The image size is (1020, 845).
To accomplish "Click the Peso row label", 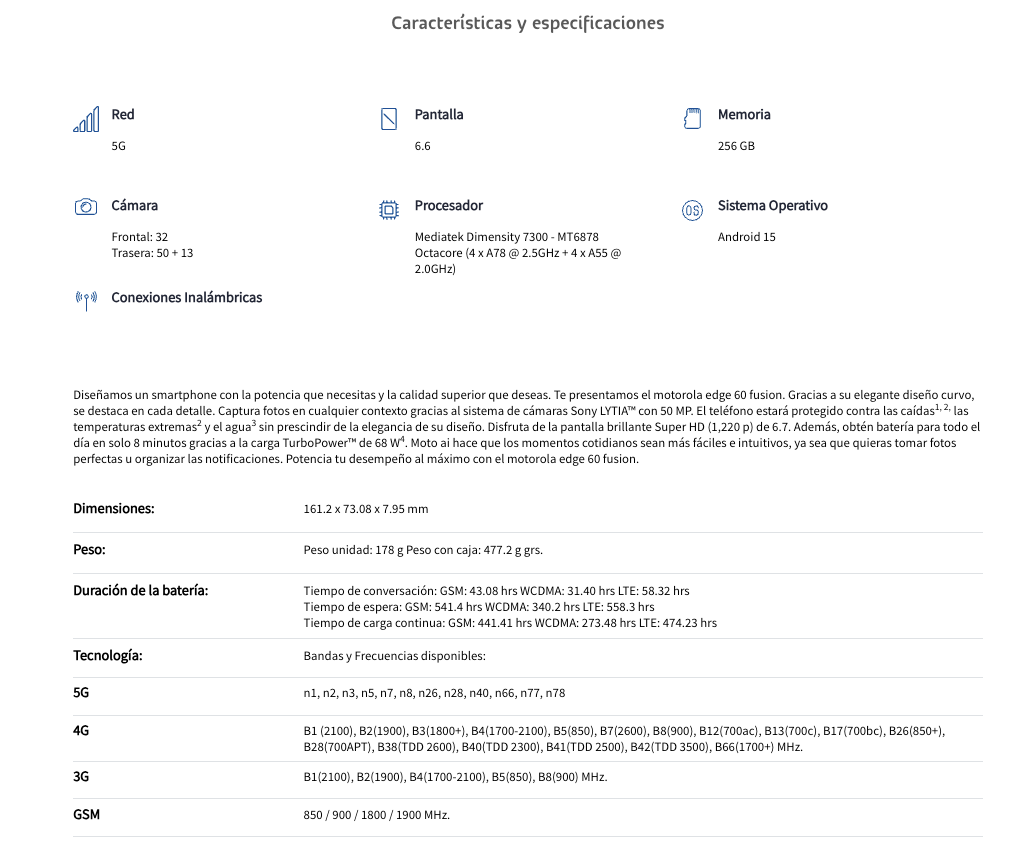I will [x=89, y=549].
